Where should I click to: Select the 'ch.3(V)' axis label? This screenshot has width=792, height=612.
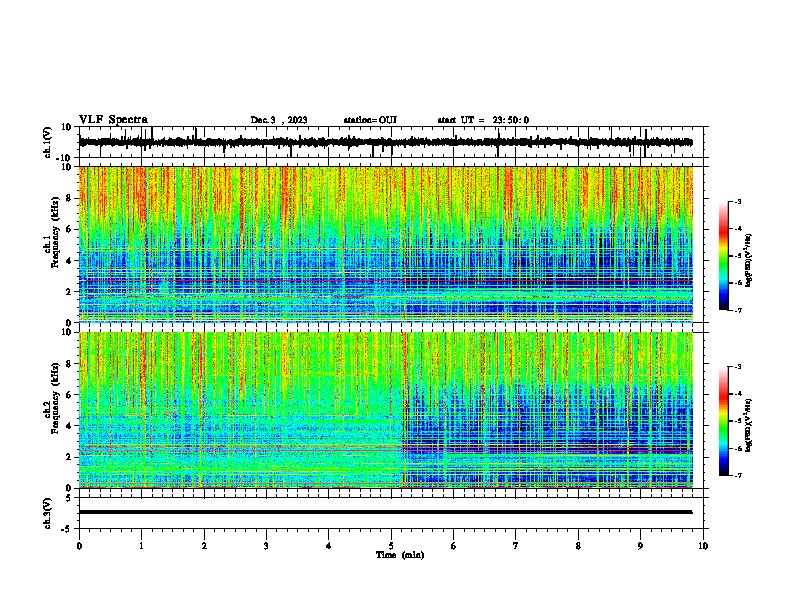point(48,513)
